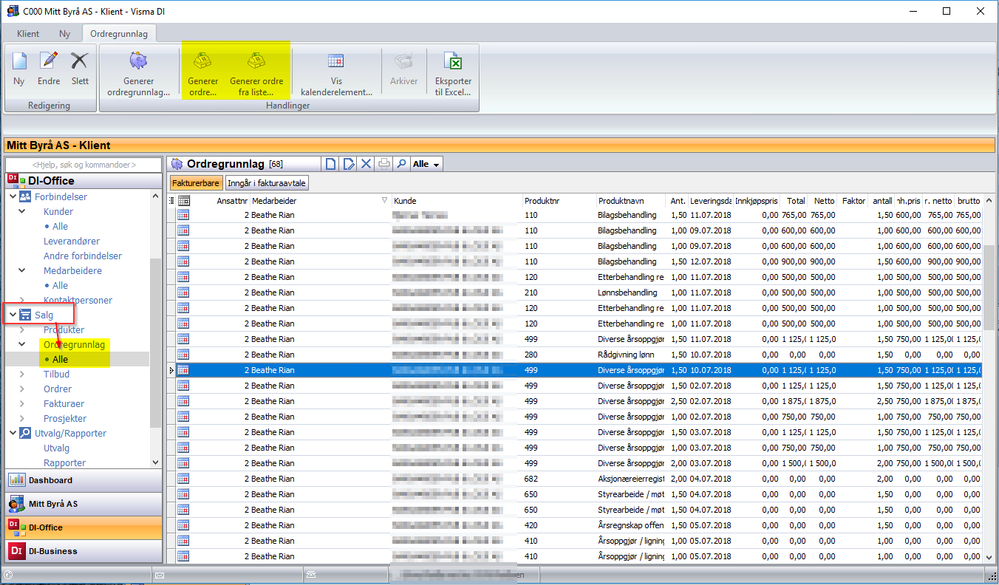Viewport: 999px width, 585px height.
Task: Click Utvalg/Rapporter search icon in tree
Action: pyautogui.click(x=25, y=433)
